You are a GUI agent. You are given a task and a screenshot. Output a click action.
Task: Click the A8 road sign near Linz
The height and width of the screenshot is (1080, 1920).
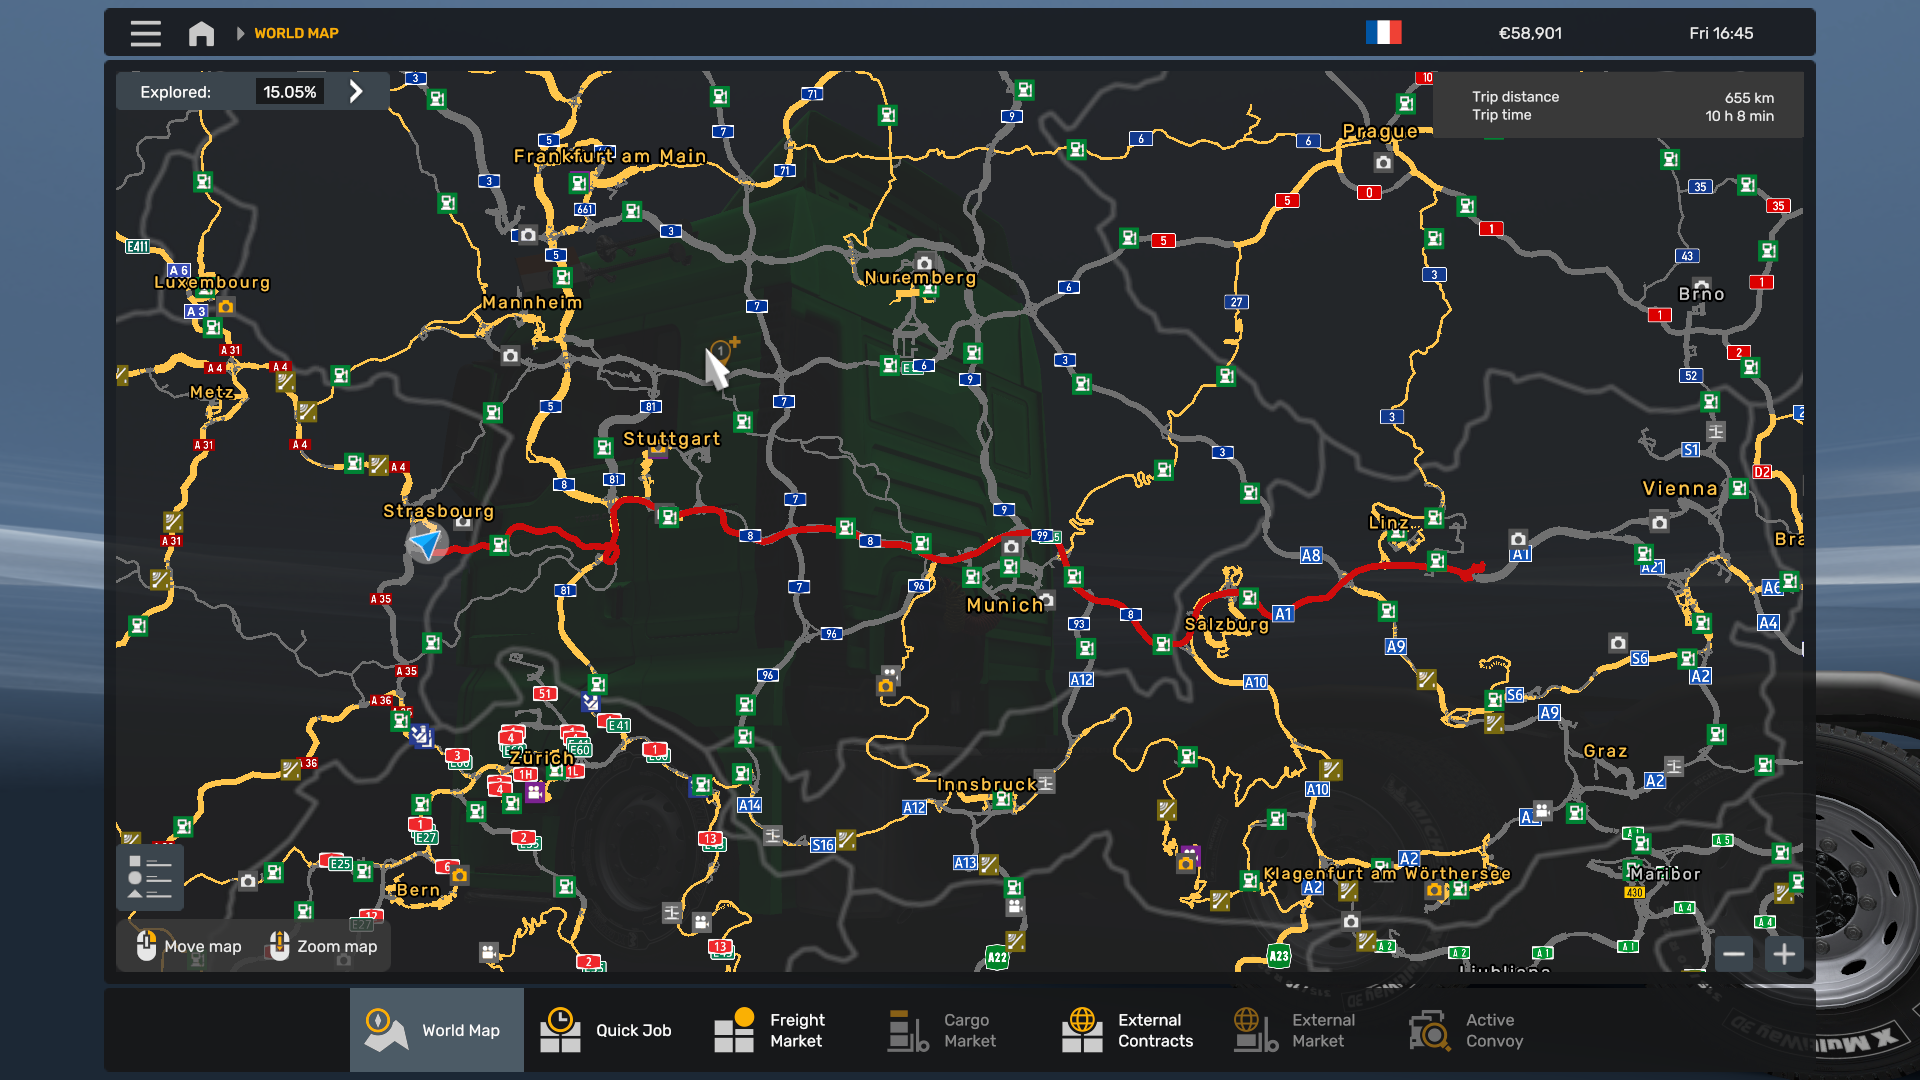coord(1311,556)
